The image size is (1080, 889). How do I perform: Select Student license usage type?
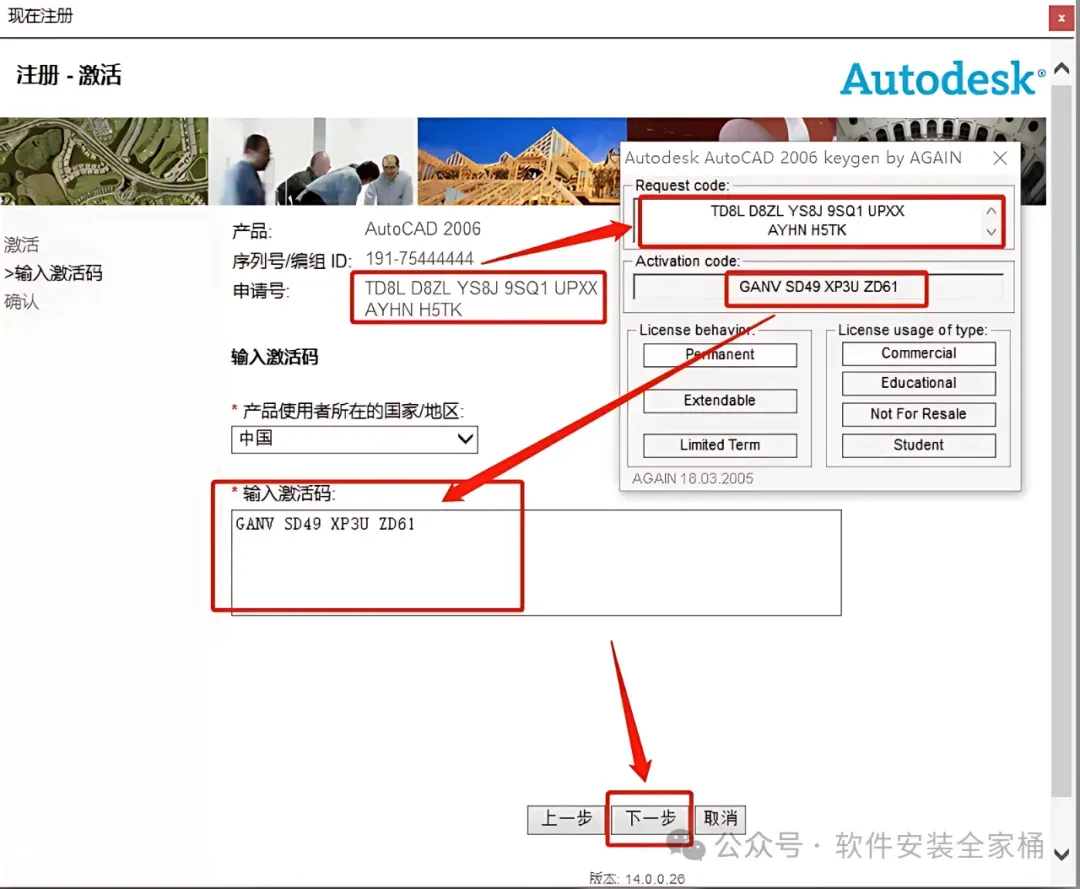click(919, 446)
